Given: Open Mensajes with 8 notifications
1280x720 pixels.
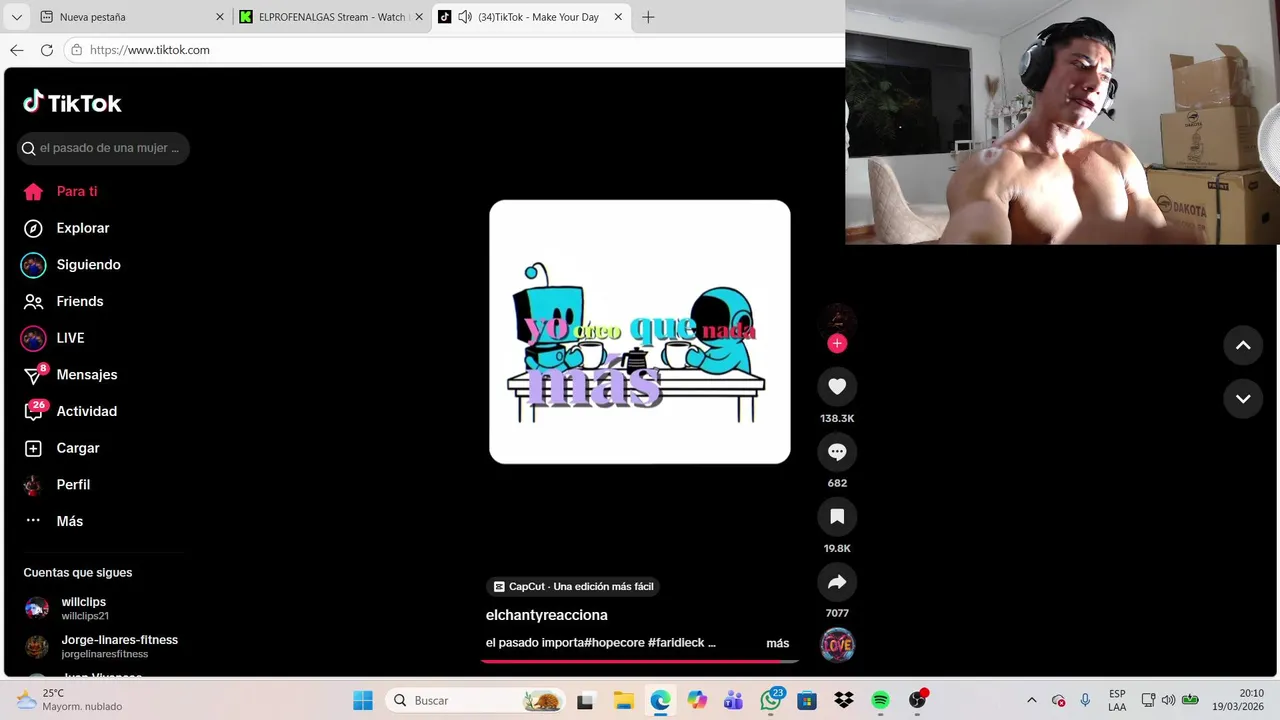Looking at the screenshot, I should (70, 375).
